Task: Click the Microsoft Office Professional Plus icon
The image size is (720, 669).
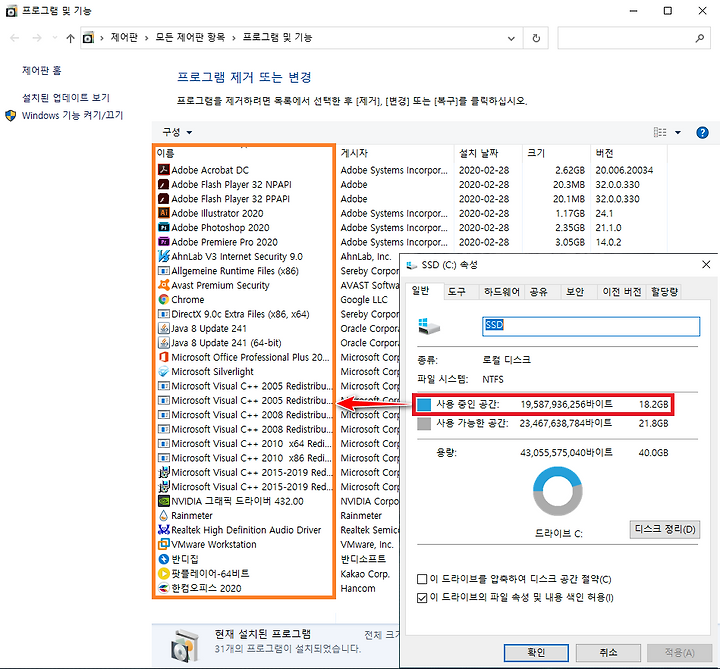Action: 163,357
